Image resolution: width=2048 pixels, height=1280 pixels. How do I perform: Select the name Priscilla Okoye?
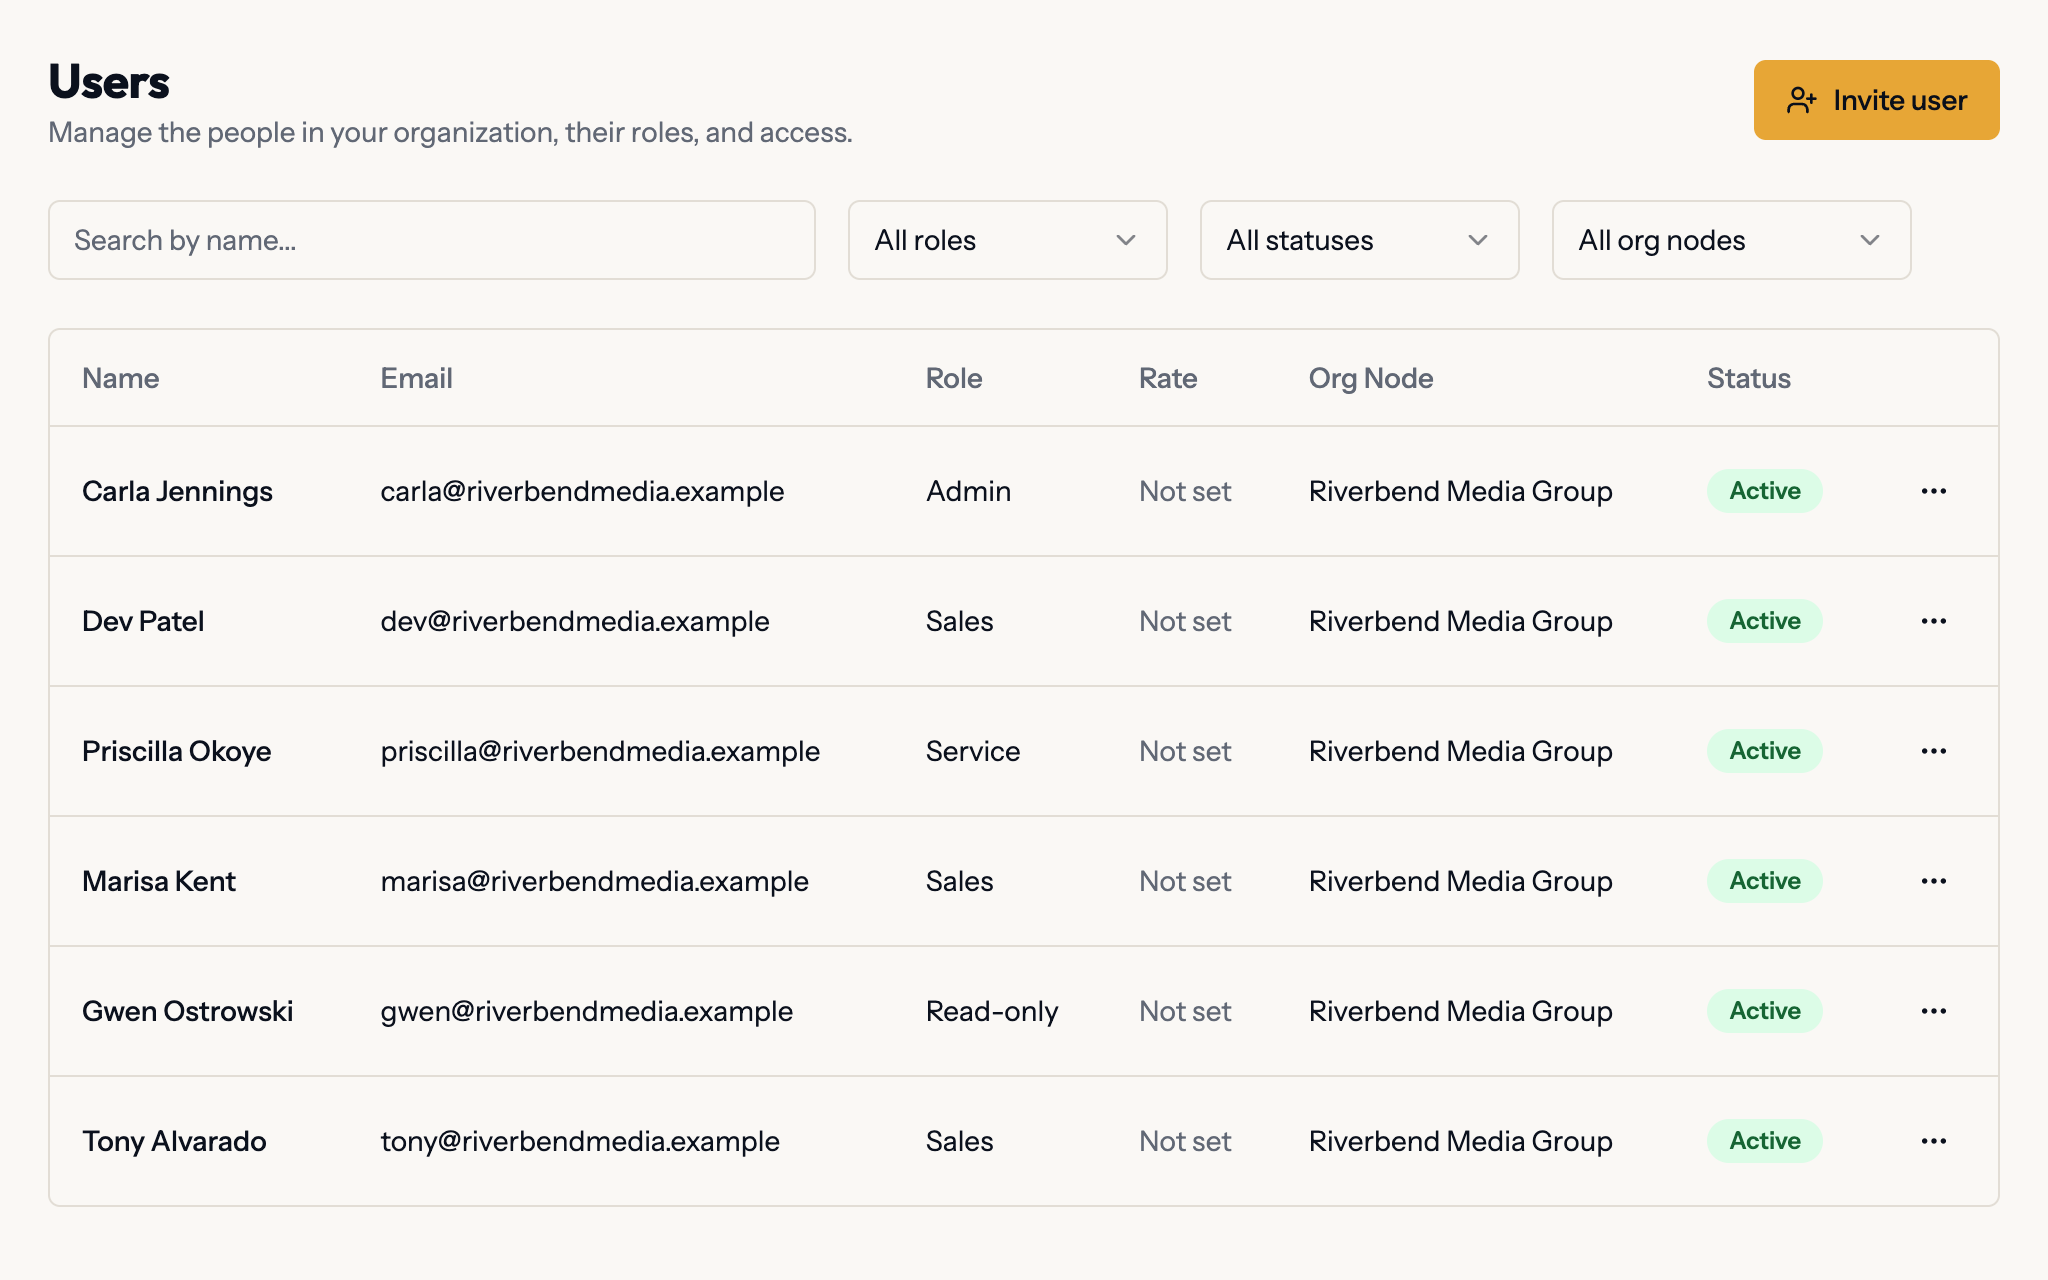[176, 751]
